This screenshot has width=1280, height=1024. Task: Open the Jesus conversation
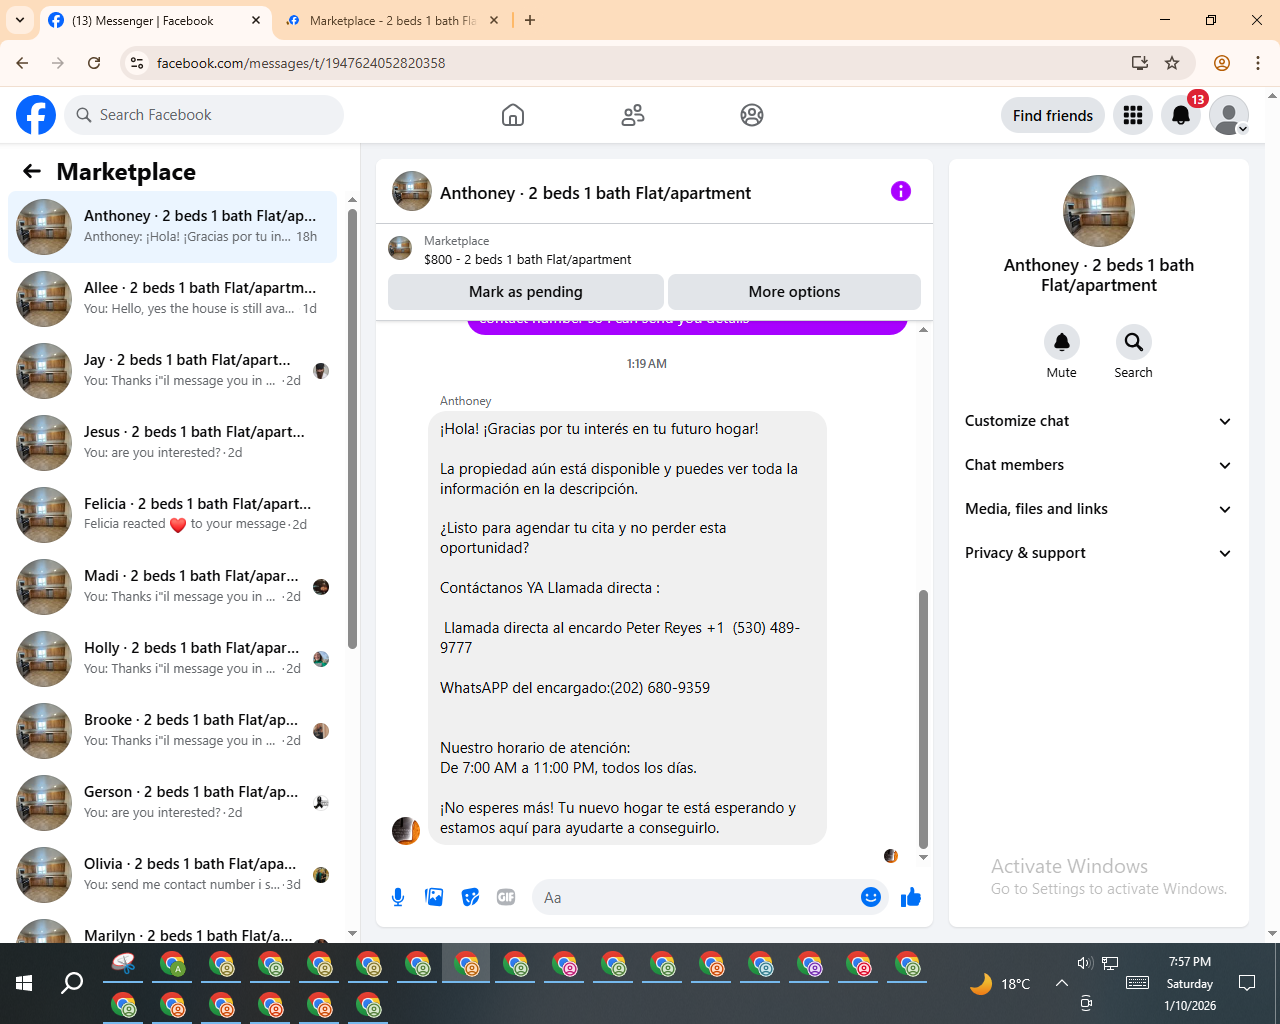tap(172, 443)
